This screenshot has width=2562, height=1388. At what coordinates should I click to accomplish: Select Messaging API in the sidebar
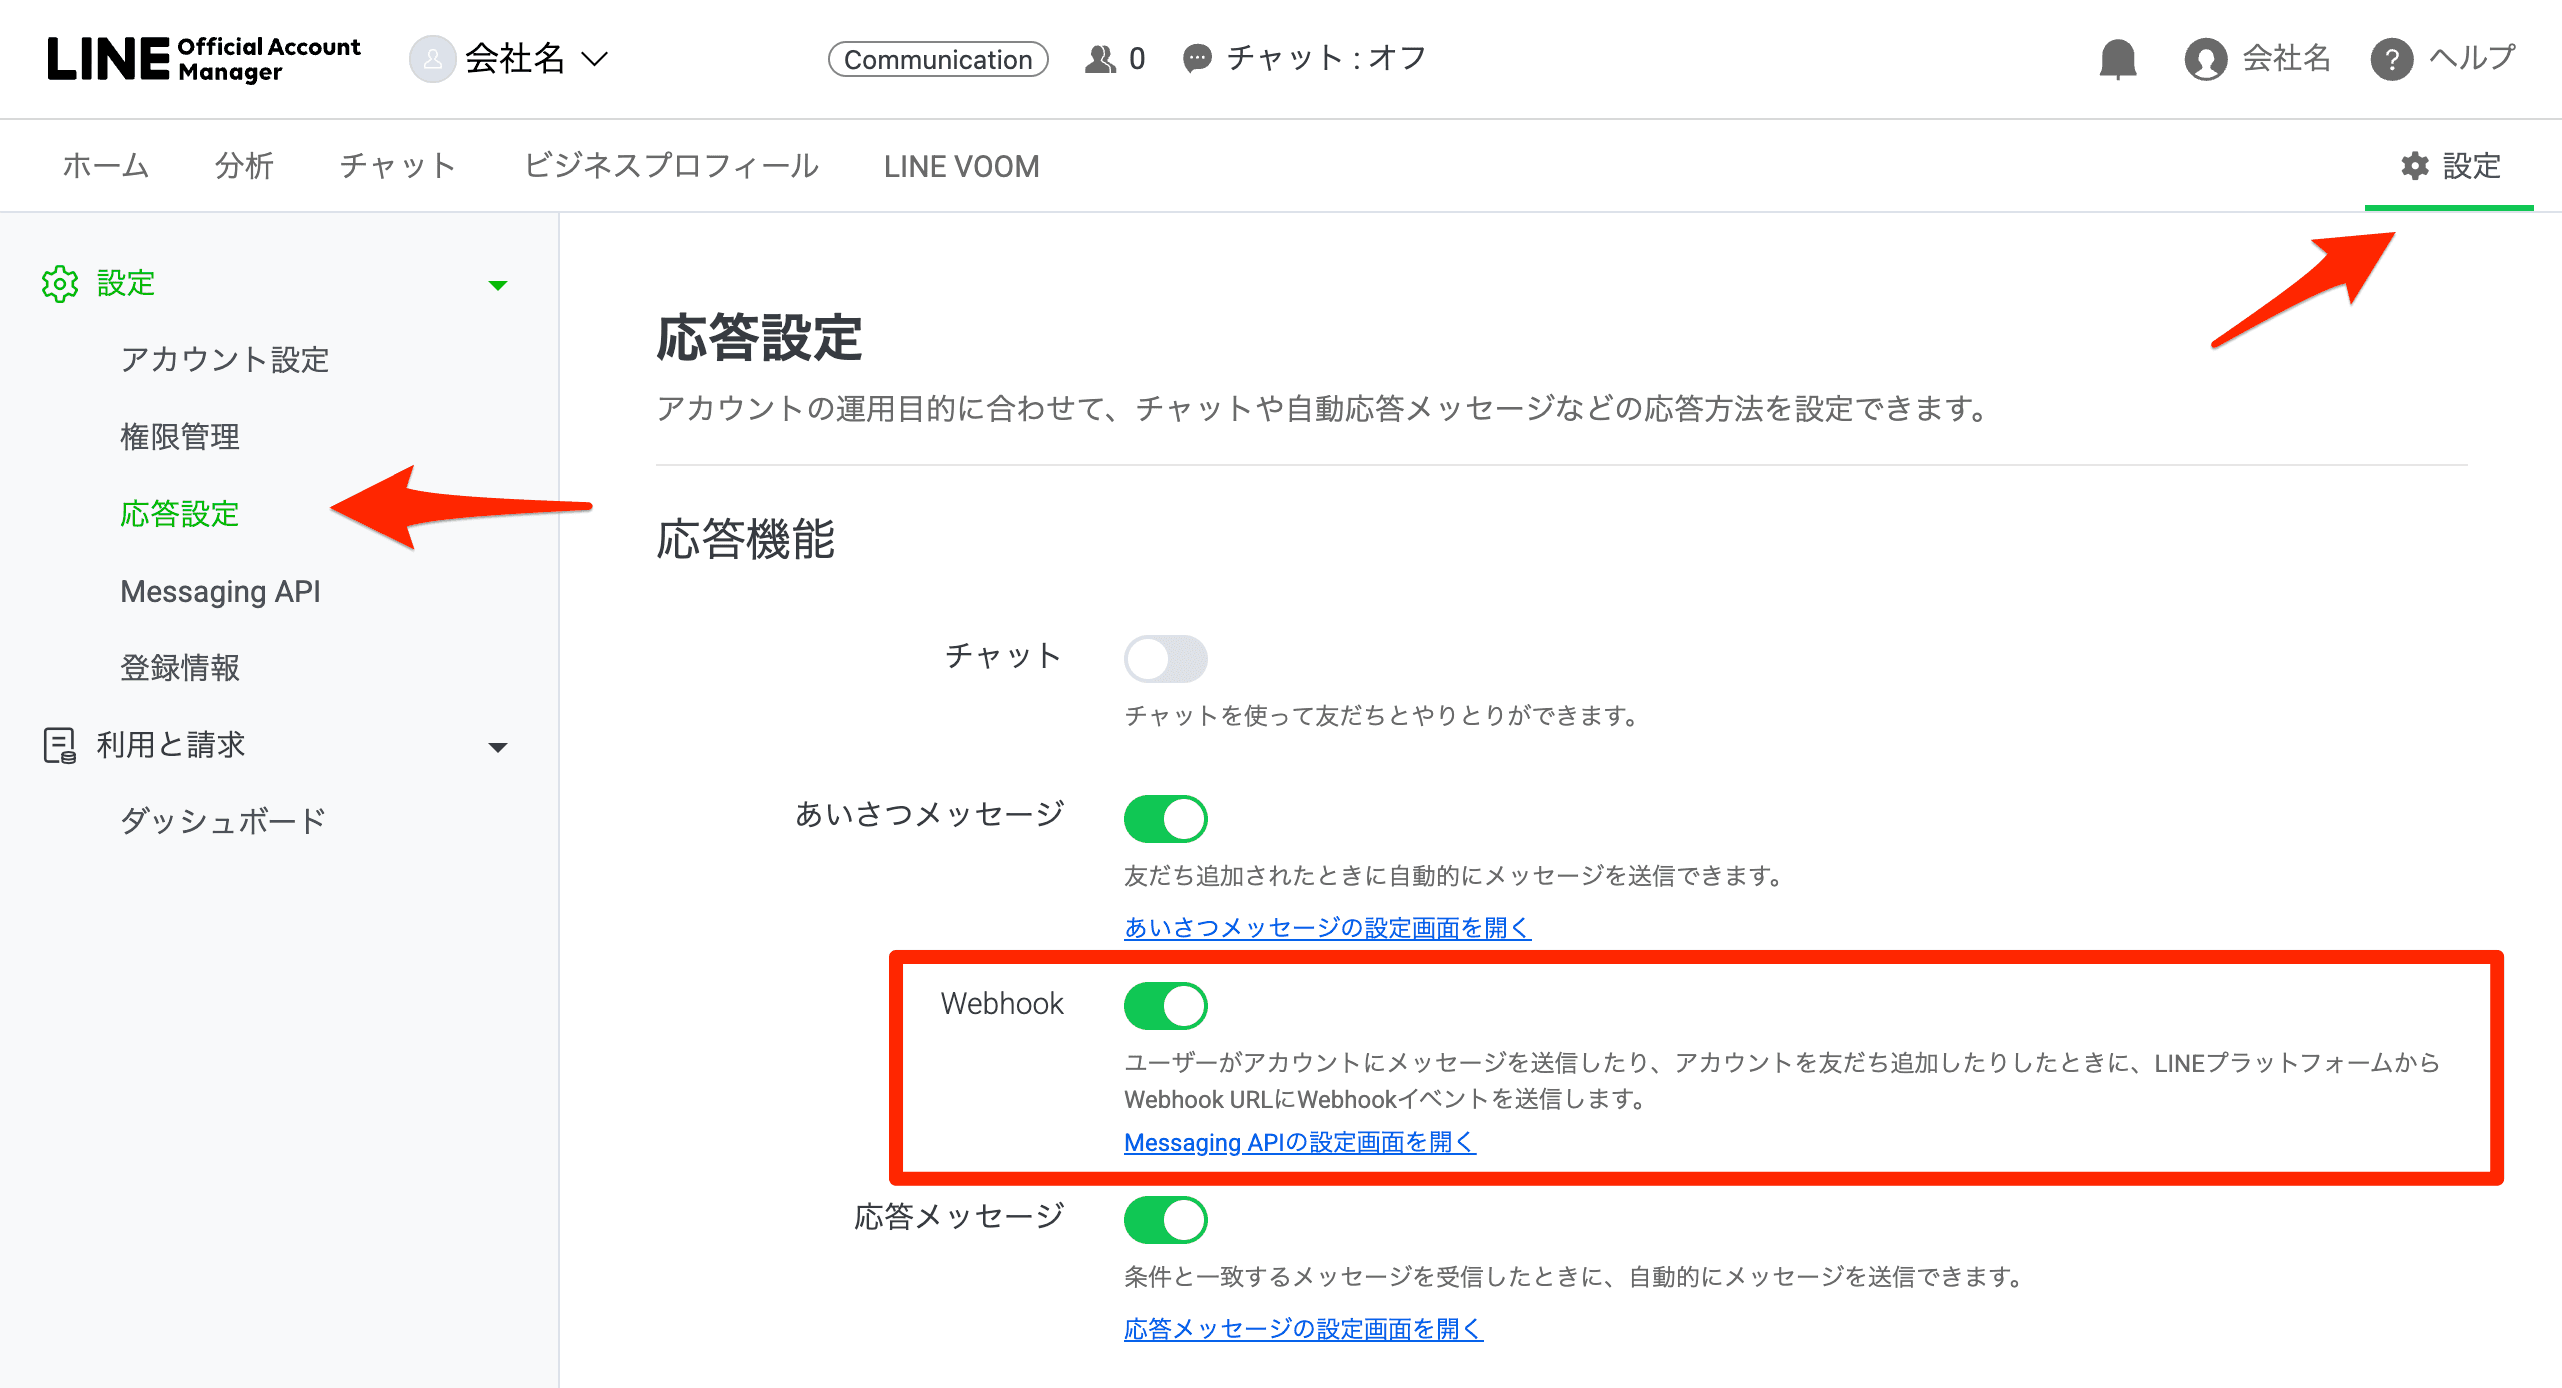click(220, 592)
